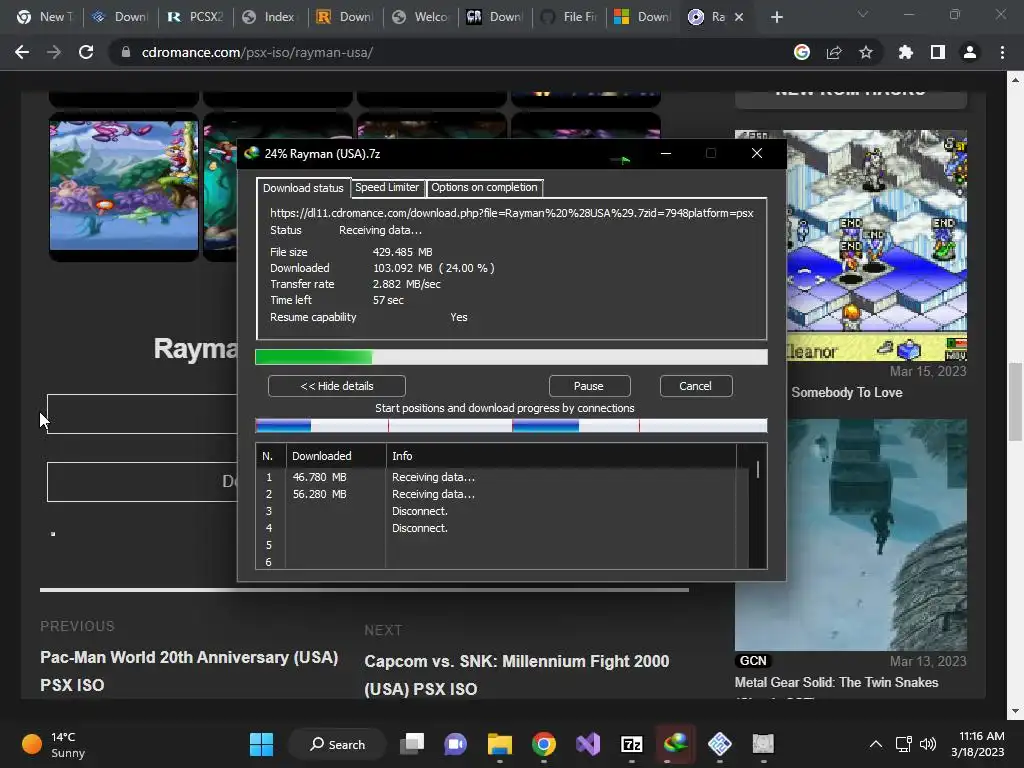Cancel the Rayman download
This screenshot has height=768, width=1024.
pos(695,386)
